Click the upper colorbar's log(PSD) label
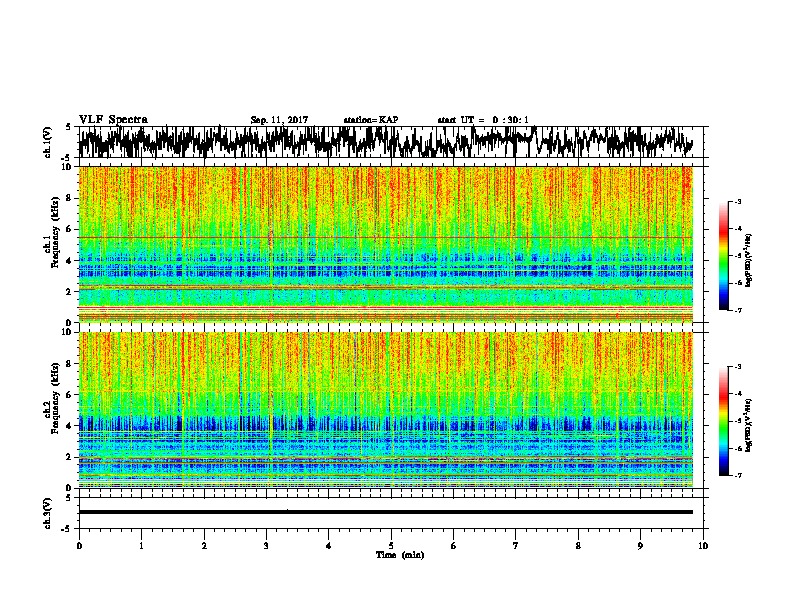The image size is (792, 612). click(748, 260)
